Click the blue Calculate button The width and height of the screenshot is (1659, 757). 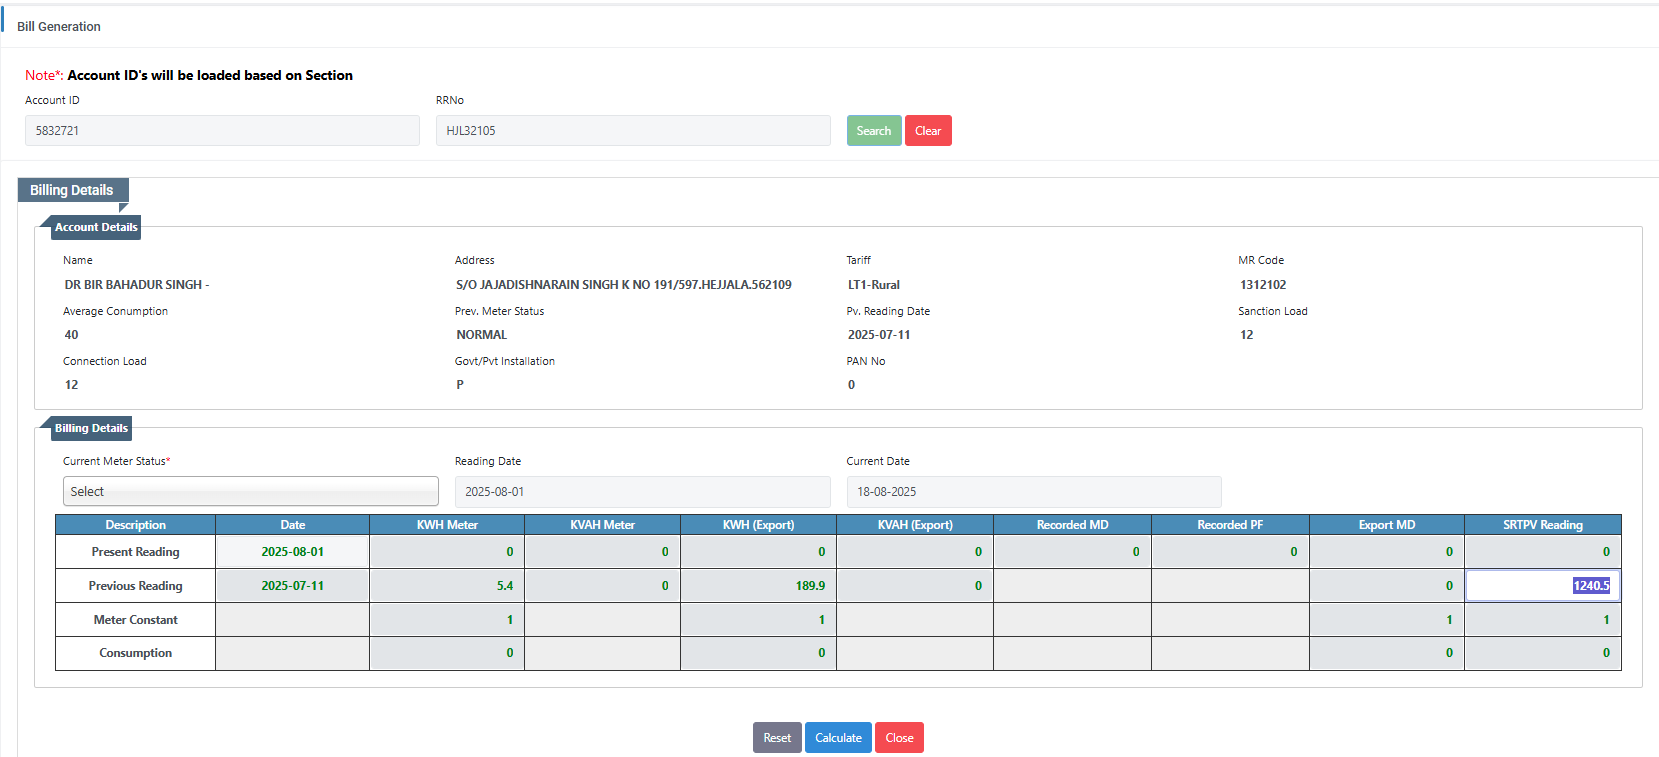[x=837, y=738]
